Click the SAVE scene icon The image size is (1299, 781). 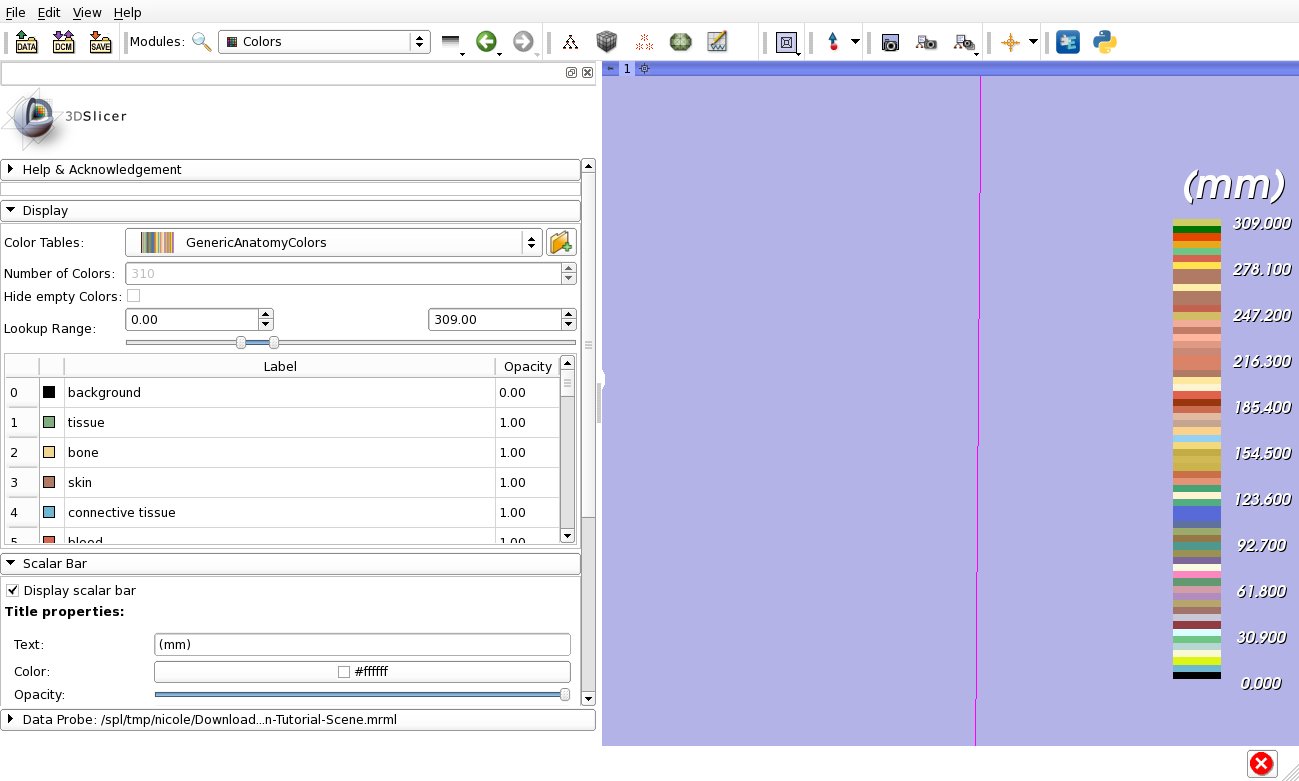(100, 42)
